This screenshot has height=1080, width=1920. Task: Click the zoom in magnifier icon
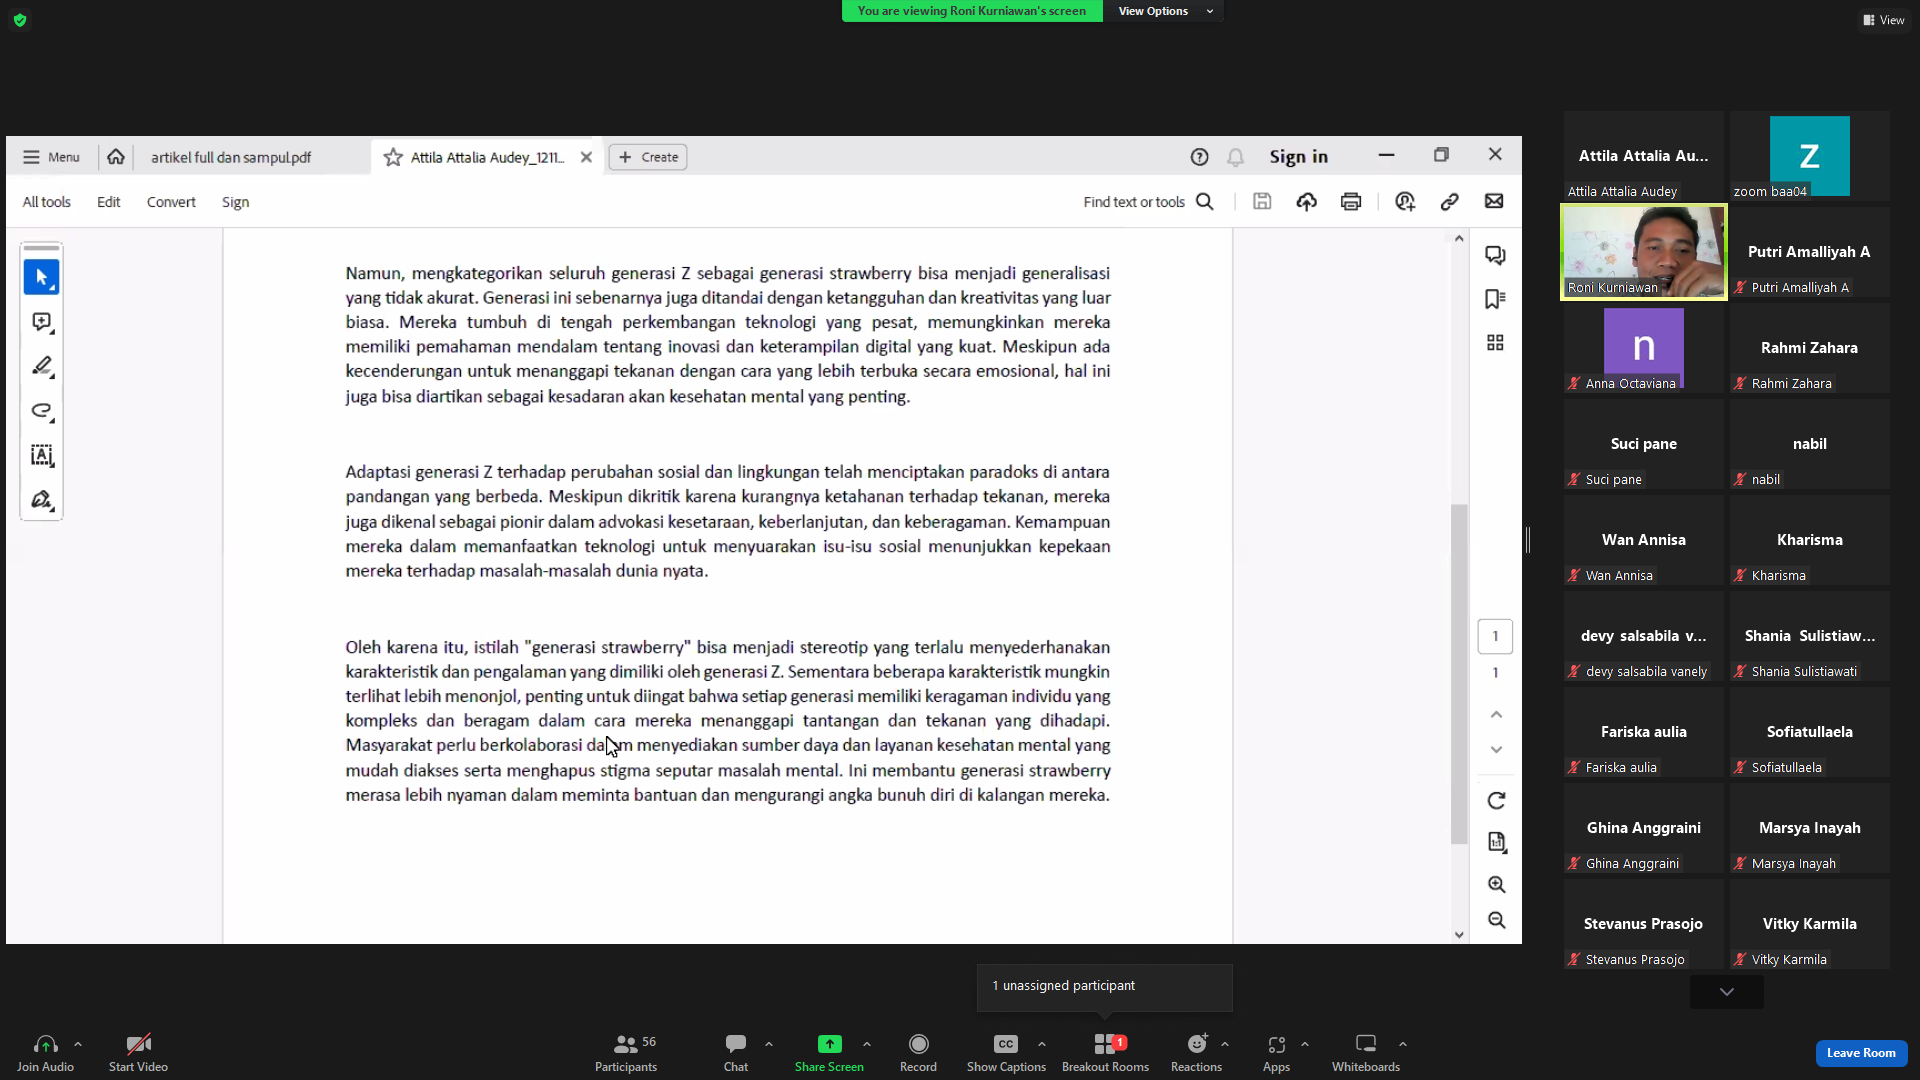pos(1496,884)
